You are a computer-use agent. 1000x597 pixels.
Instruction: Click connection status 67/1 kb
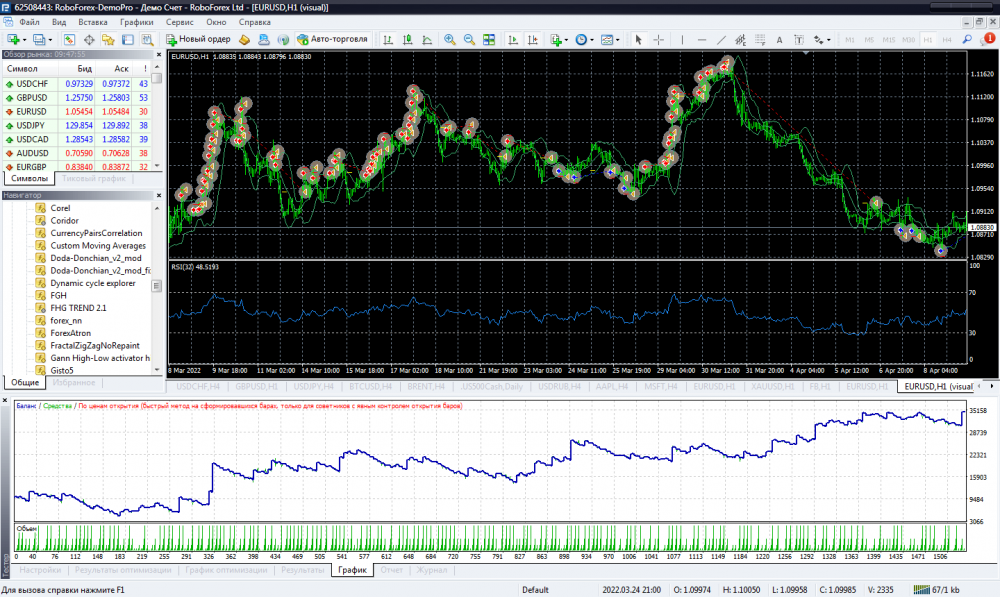pos(936,589)
